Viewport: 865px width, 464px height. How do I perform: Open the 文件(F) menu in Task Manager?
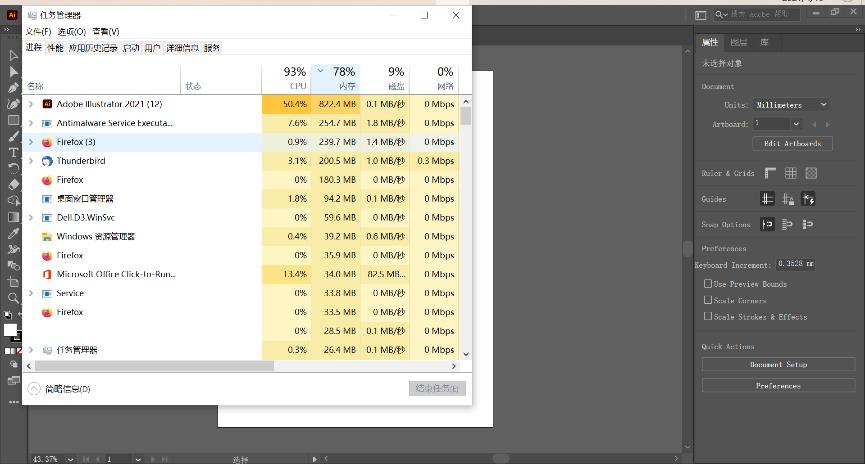(39, 31)
